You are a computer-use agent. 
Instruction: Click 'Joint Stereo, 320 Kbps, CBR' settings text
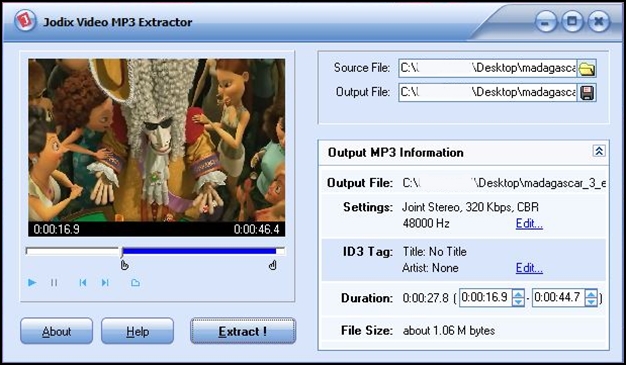click(470, 207)
